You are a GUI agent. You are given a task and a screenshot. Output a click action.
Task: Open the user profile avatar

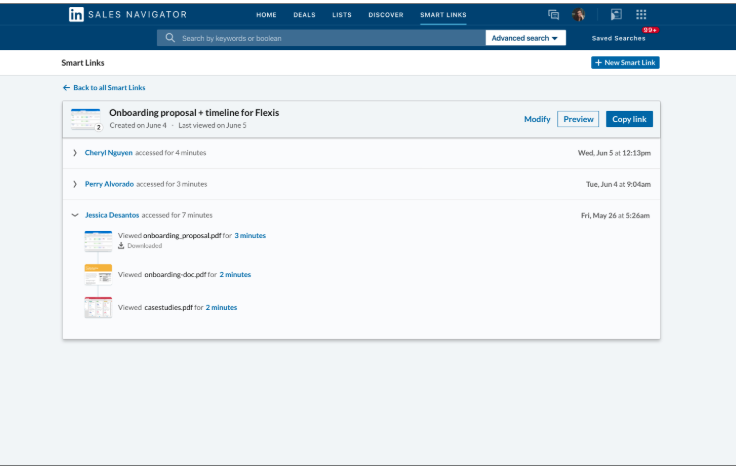[x=578, y=15]
